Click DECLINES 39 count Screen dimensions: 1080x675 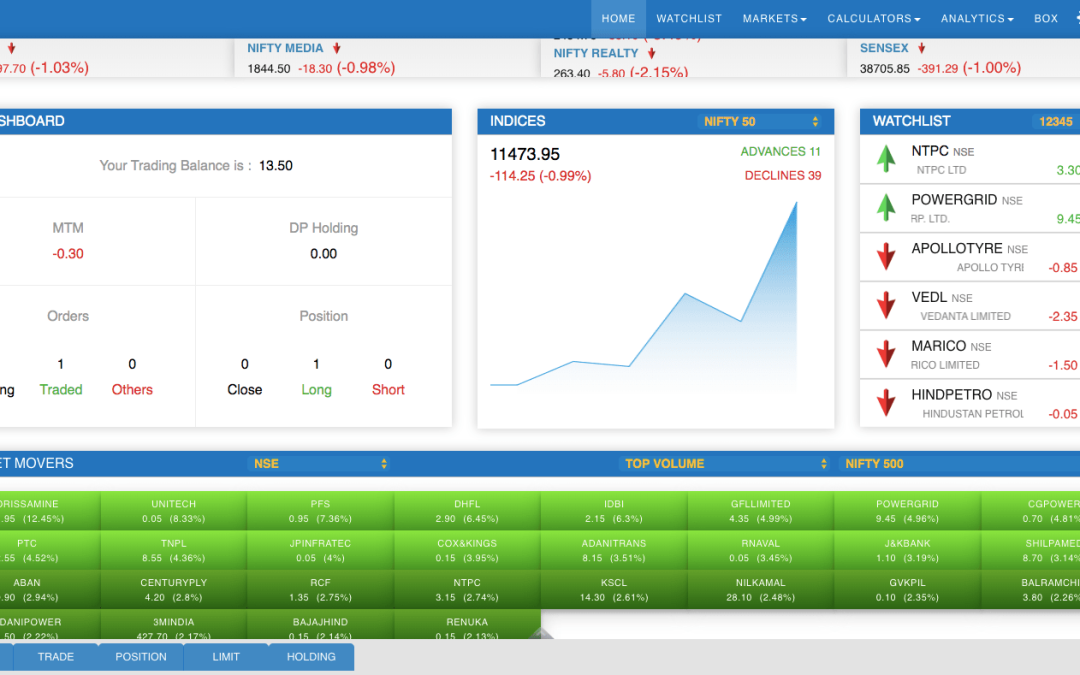[x=782, y=176]
